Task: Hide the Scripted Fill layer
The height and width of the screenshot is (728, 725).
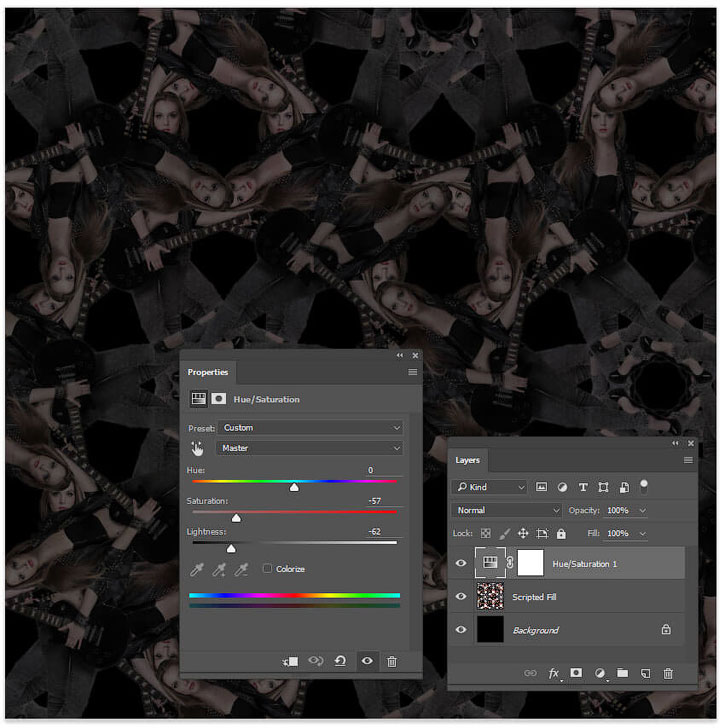Action: pos(463,598)
